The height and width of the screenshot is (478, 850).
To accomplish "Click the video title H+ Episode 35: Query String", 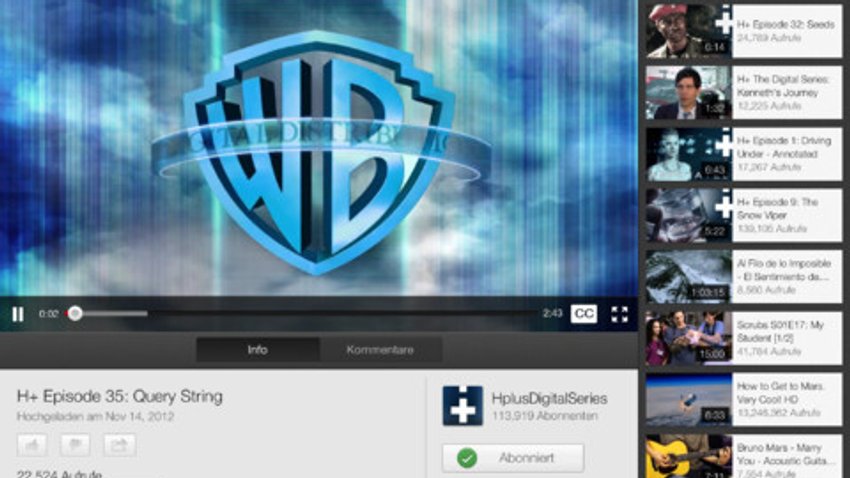I will click(x=120, y=397).
